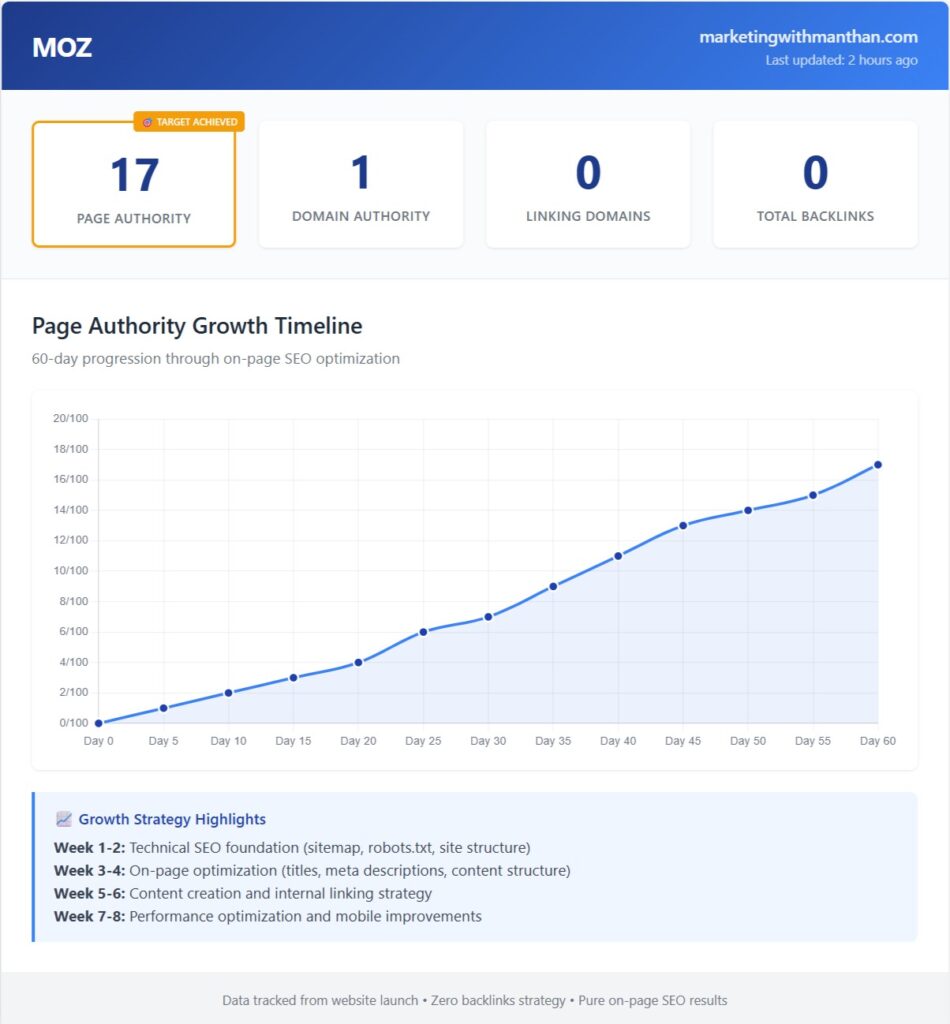950x1024 pixels.
Task: Click the 20/100 y-axis label
Action: tap(71, 419)
